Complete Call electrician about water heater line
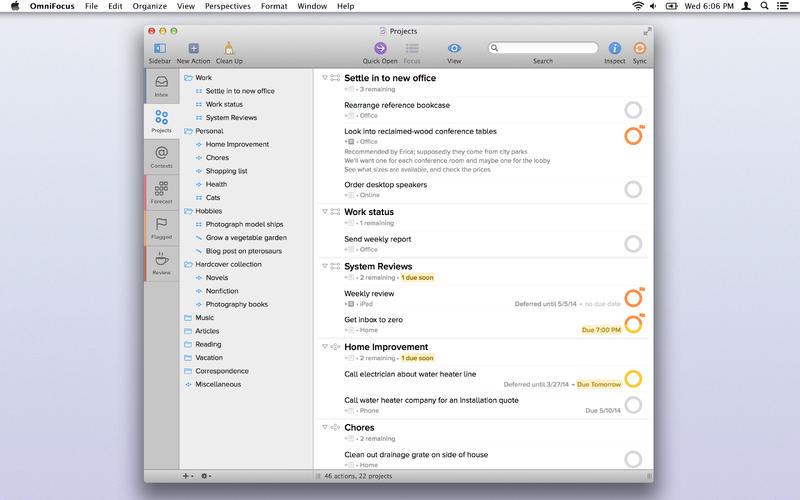 (633, 379)
